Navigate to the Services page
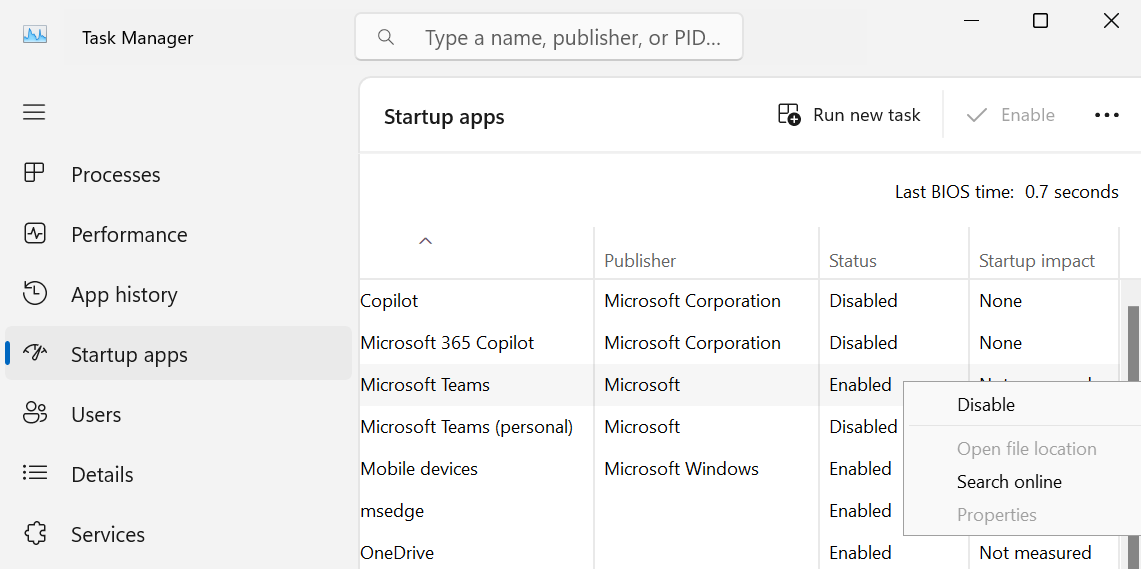 pos(108,534)
